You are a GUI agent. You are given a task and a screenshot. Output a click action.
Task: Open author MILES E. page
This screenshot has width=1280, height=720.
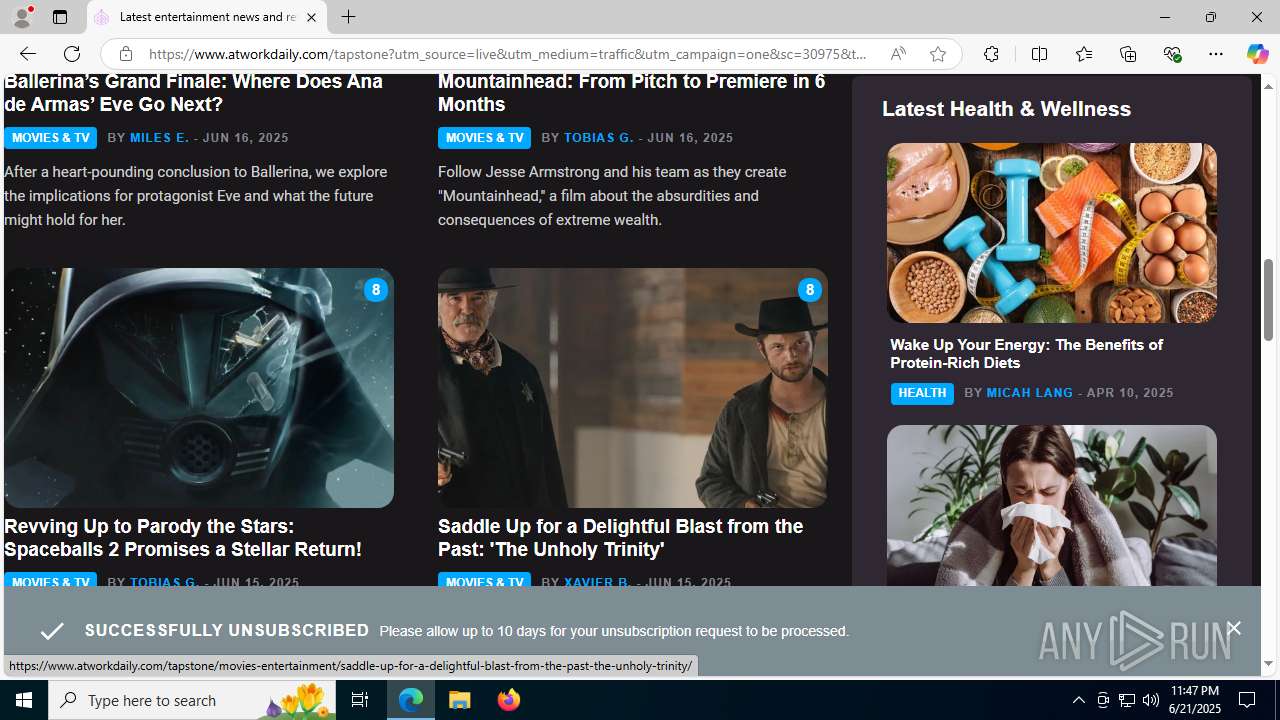(x=159, y=138)
